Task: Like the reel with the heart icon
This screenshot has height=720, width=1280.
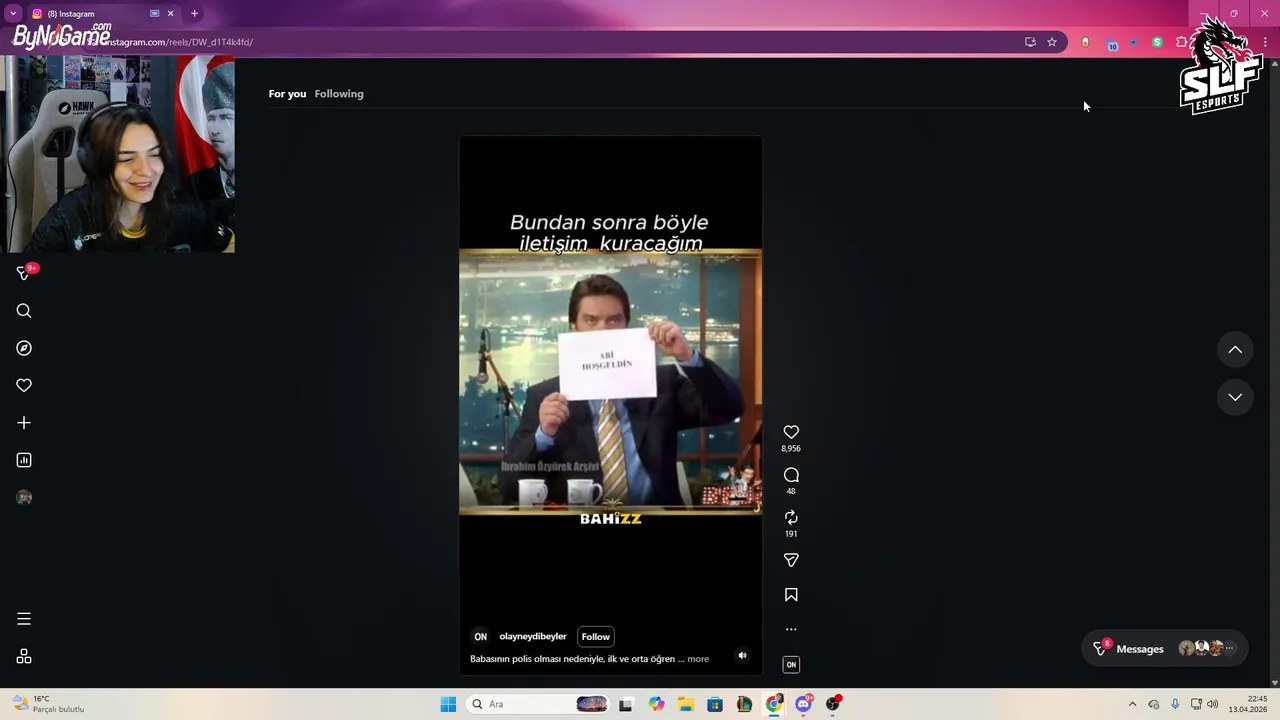Action: 791,432
